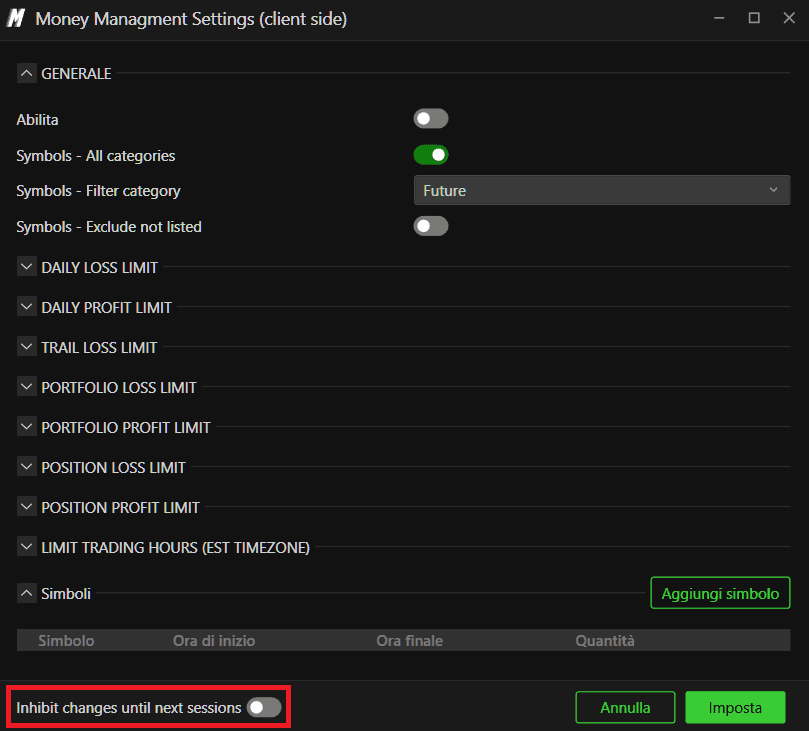This screenshot has width=809, height=731.
Task: Maximize the Money Managment Settings window
Action: pyautogui.click(x=754, y=18)
